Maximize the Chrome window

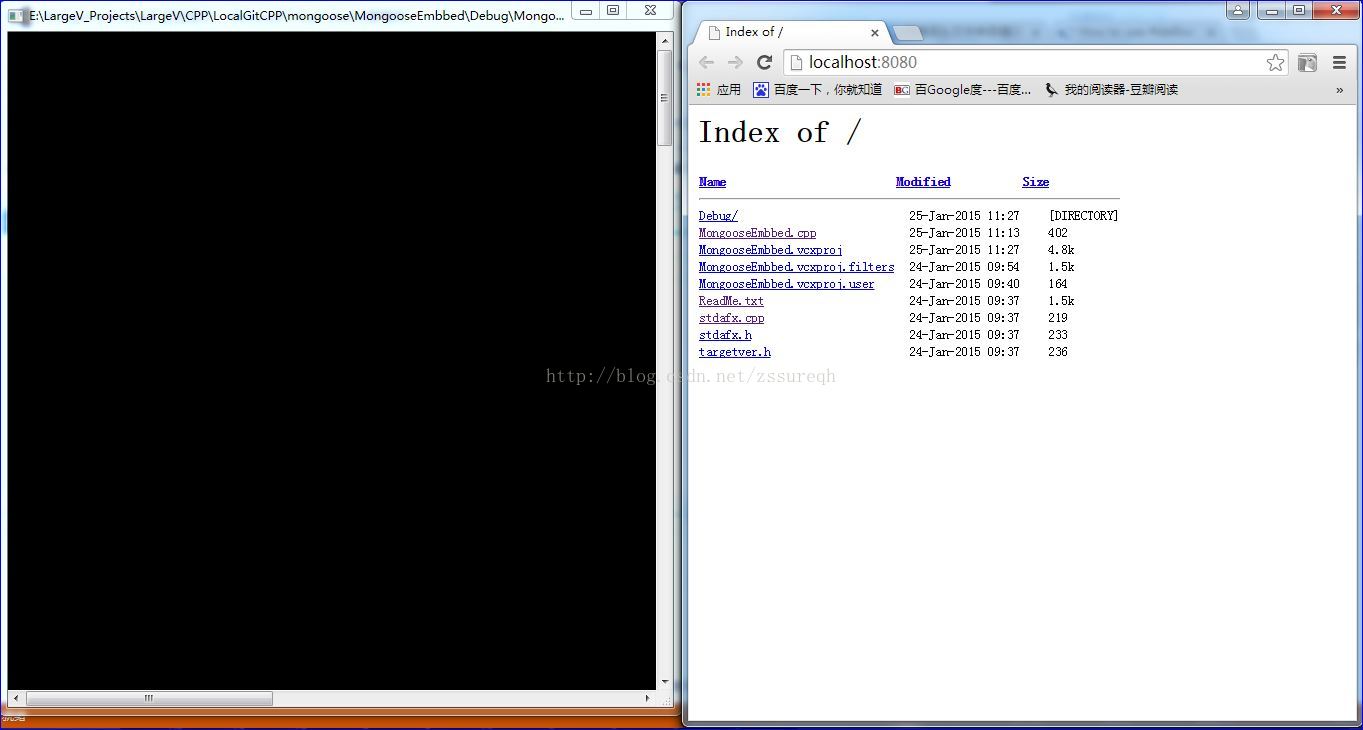click(1299, 11)
